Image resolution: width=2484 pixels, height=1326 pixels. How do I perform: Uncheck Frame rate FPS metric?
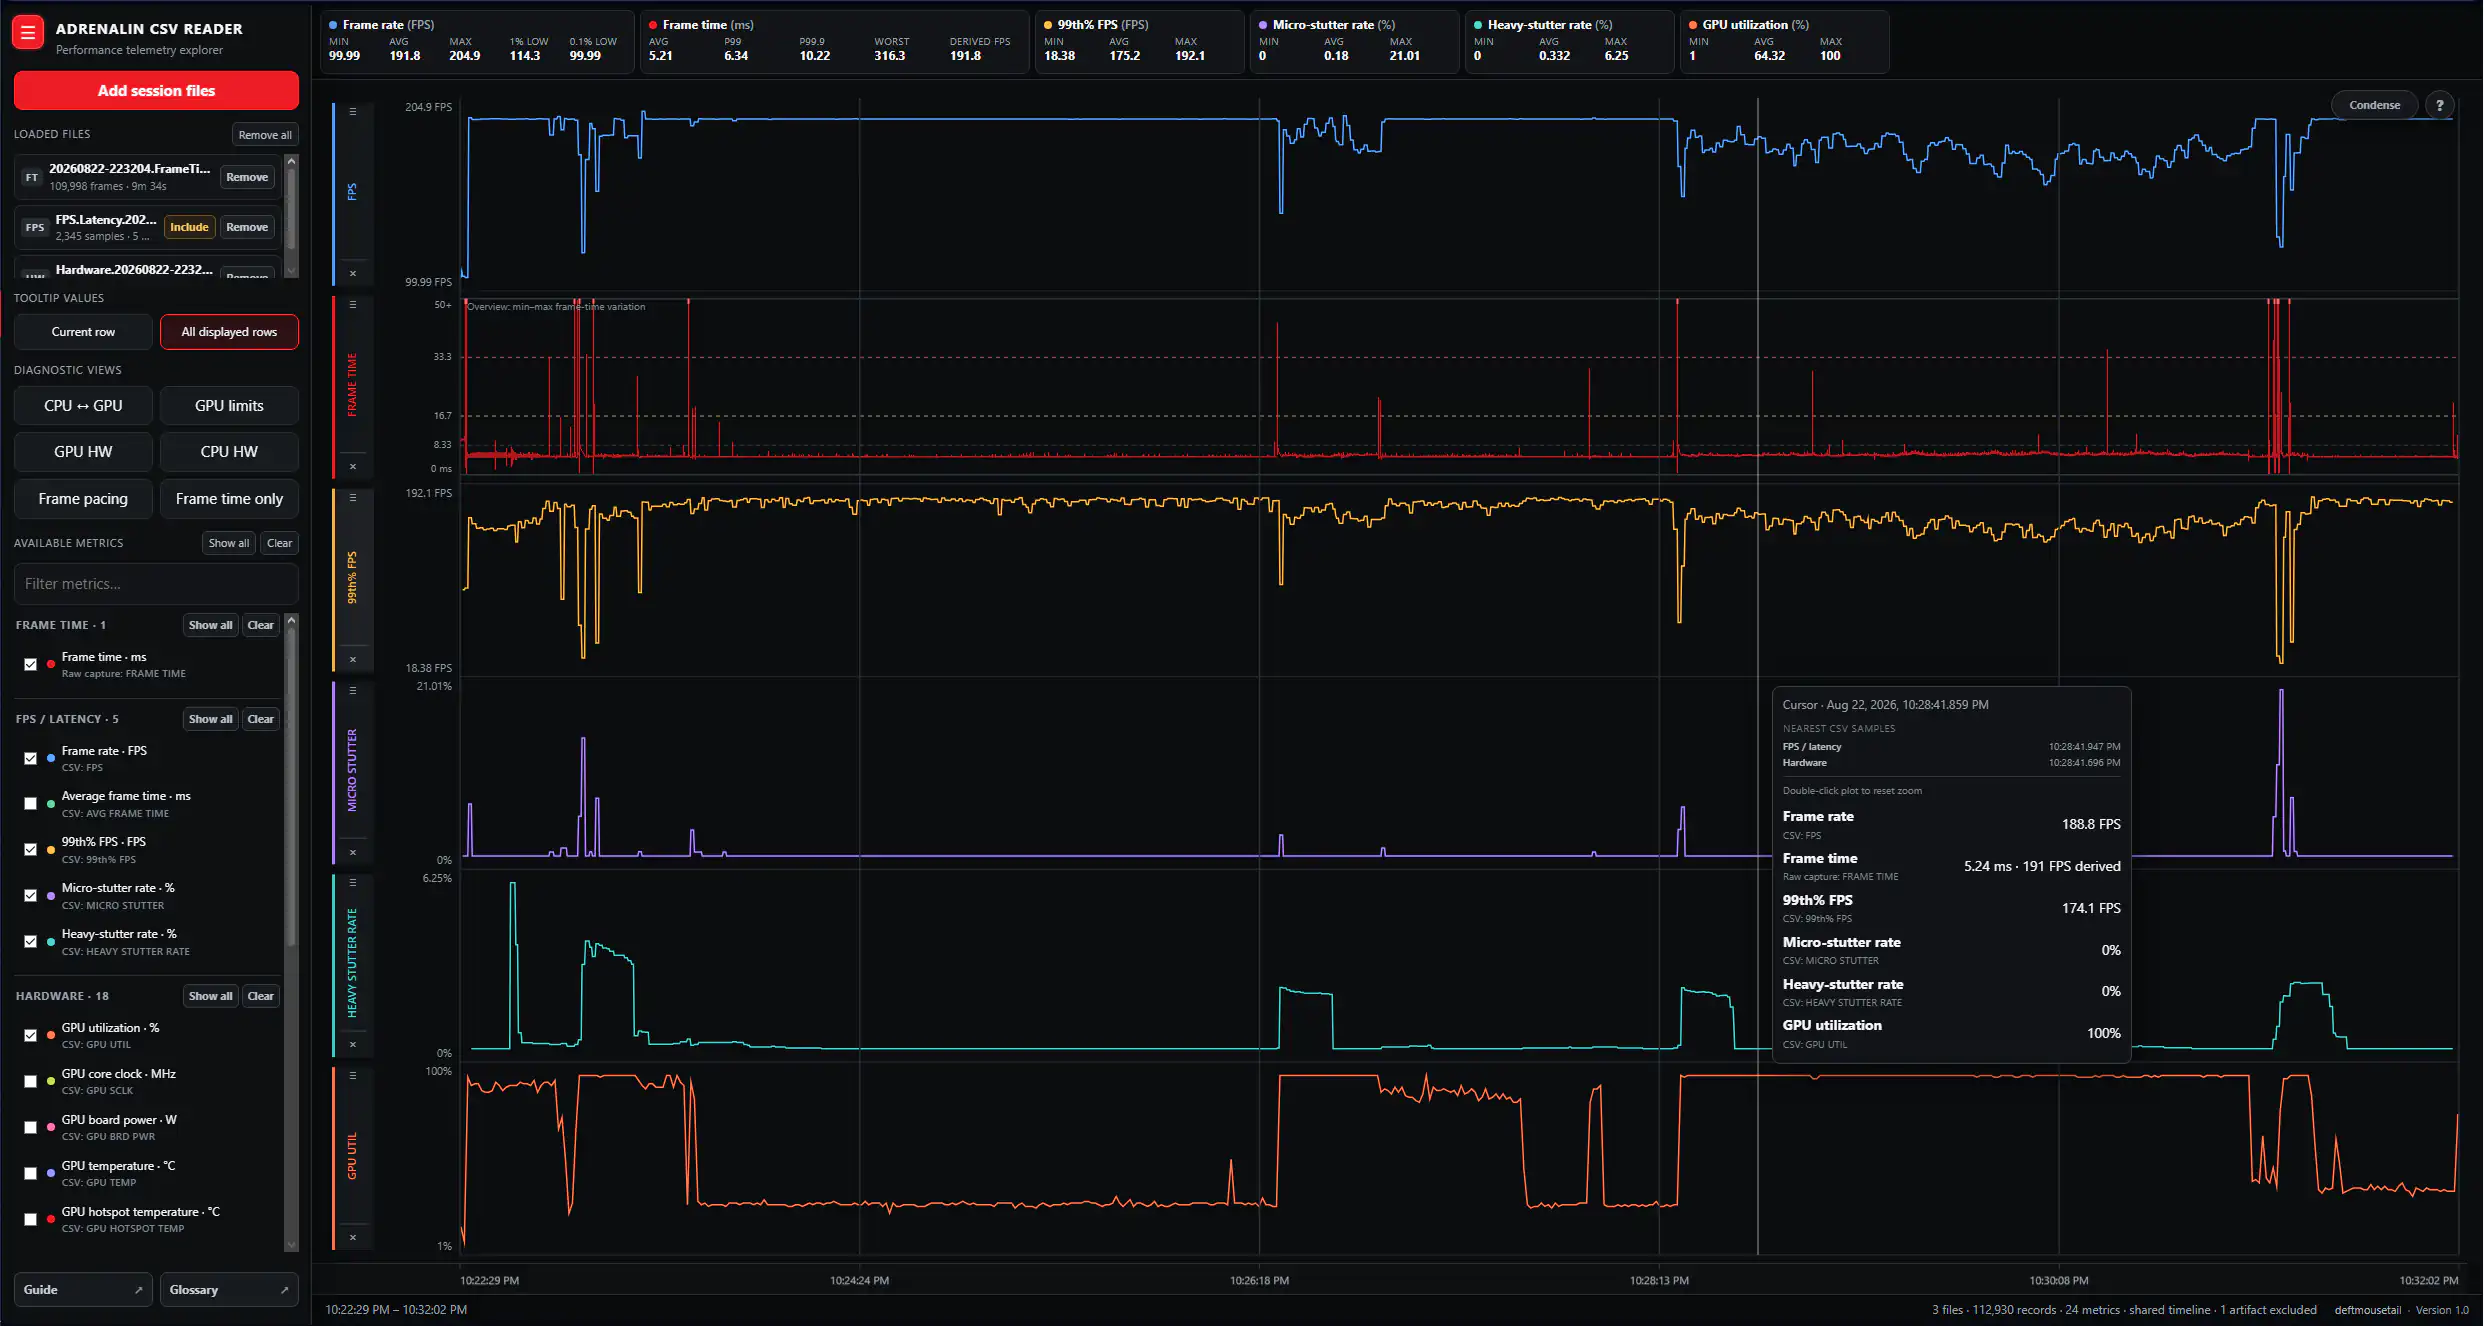30,758
